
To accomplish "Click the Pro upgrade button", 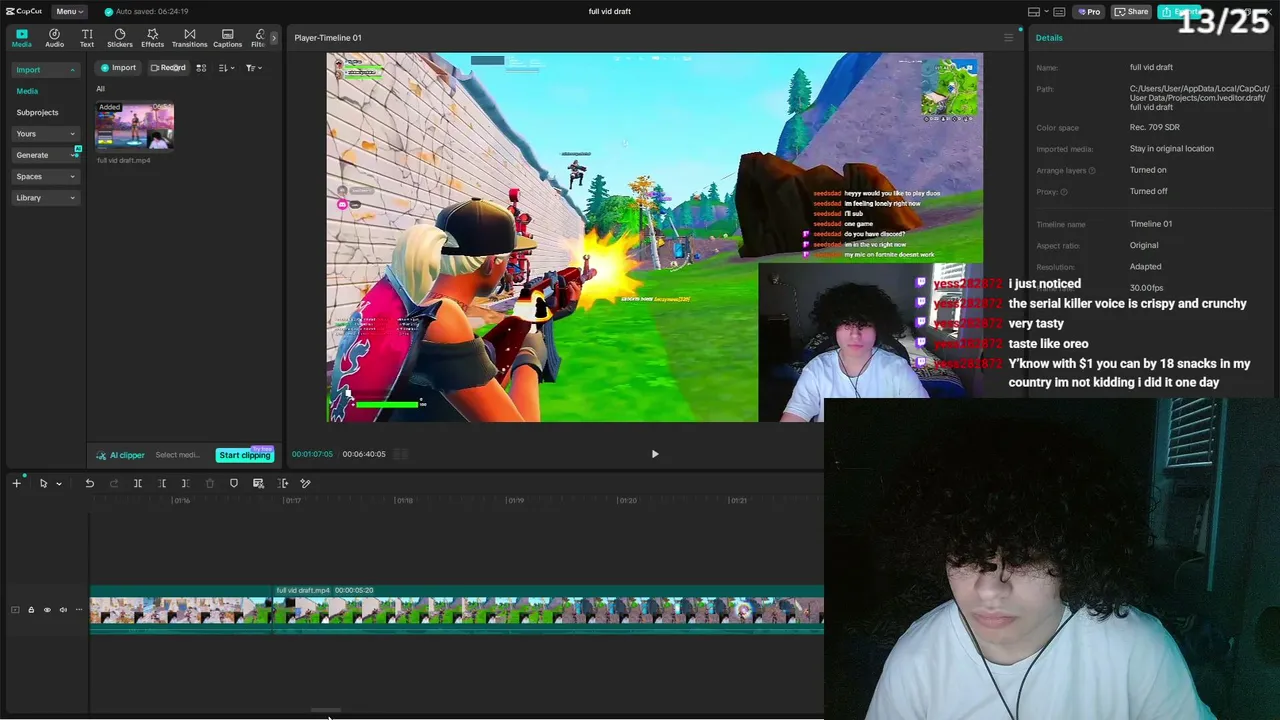I will (1090, 12).
